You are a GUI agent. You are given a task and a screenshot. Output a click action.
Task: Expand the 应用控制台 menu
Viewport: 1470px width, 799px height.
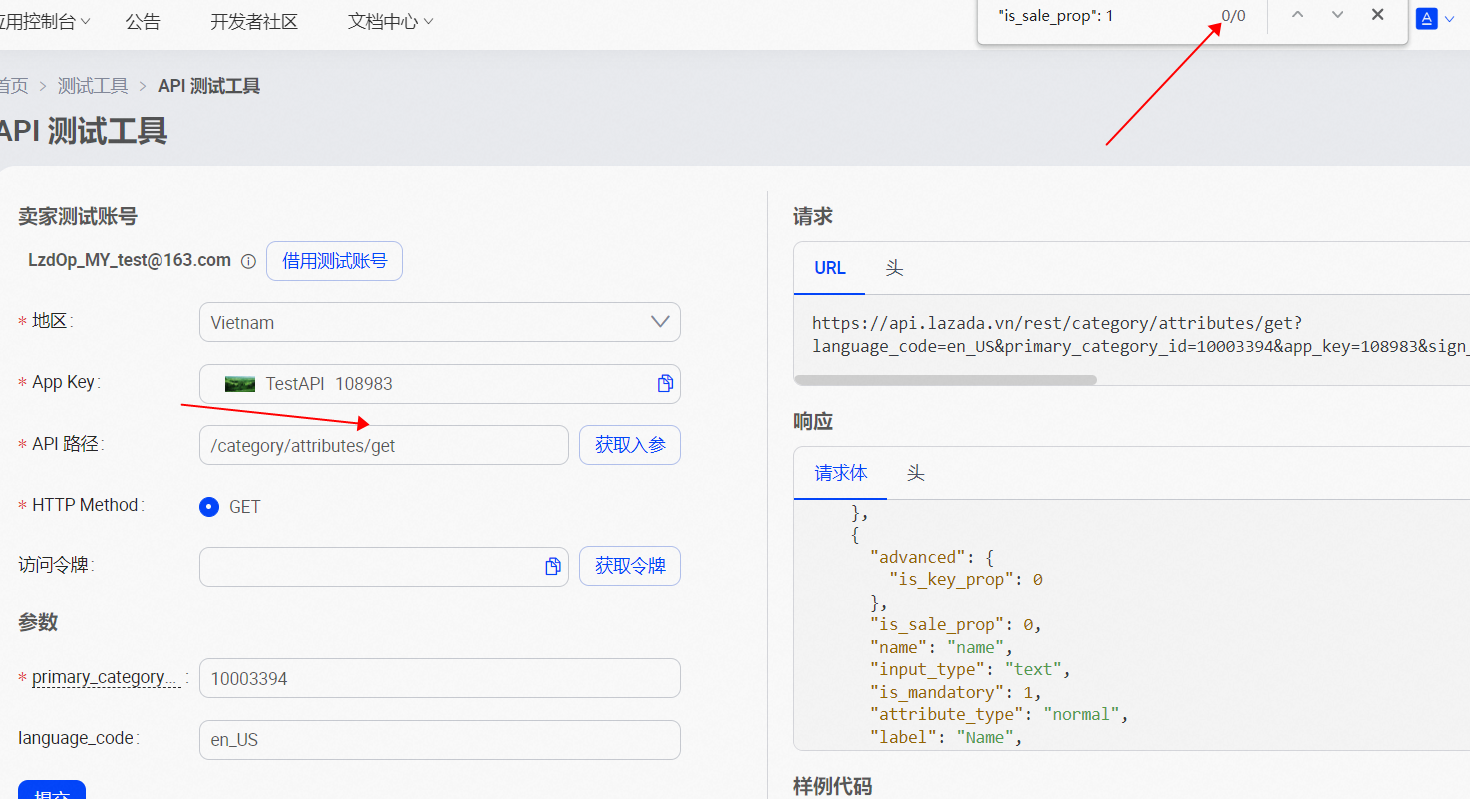[x=45, y=21]
